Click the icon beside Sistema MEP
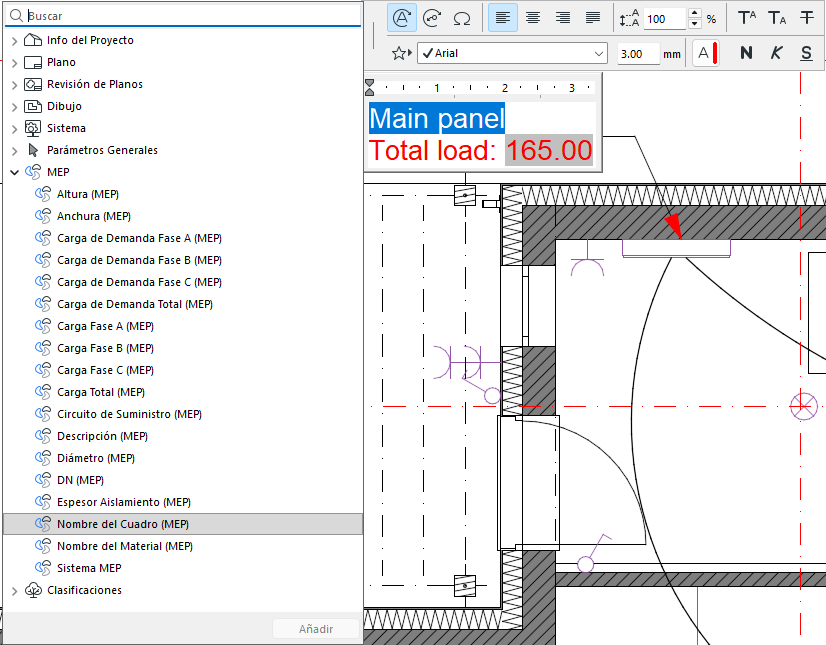The height and width of the screenshot is (645, 826). click(43, 568)
